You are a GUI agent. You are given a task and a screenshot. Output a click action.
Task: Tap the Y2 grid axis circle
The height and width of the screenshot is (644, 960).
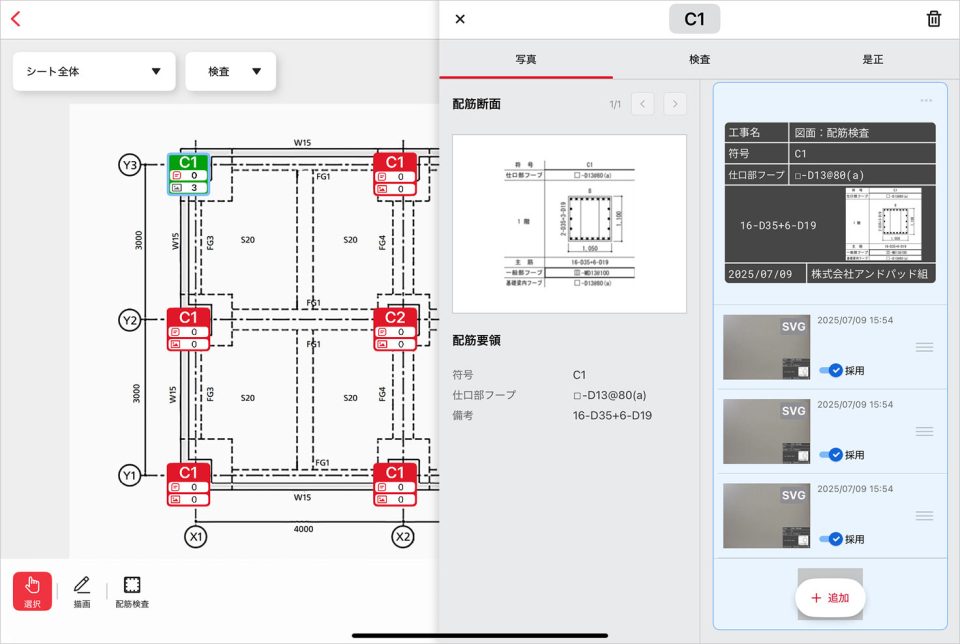[x=130, y=320]
